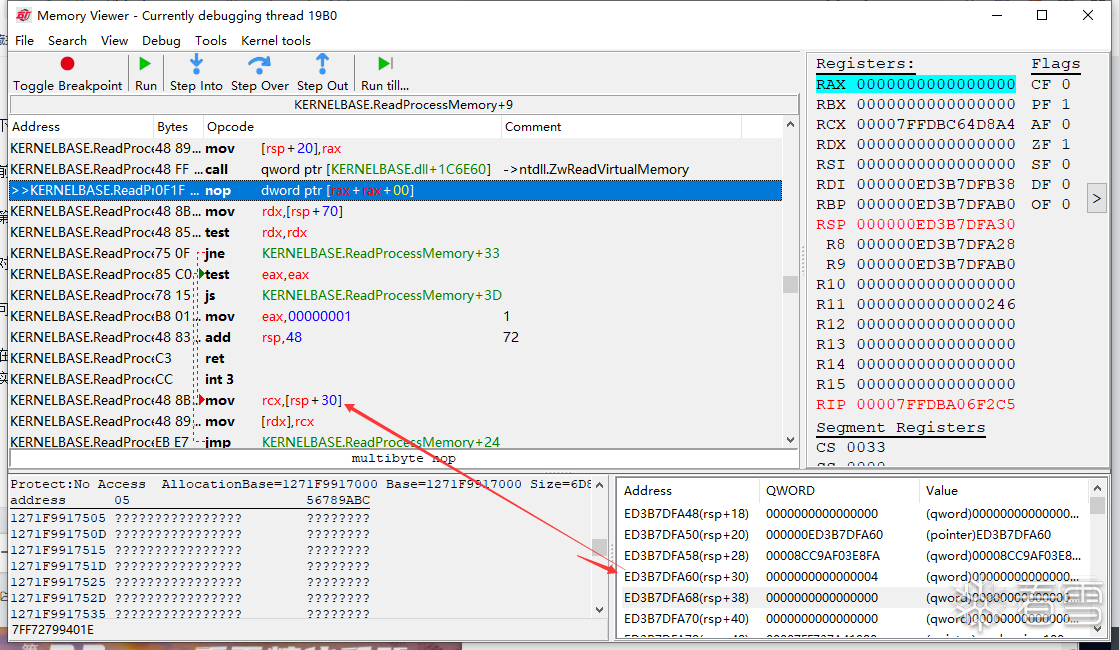Click the PF flag value
Viewport: 1119px width, 650px height.
pos(1065,104)
